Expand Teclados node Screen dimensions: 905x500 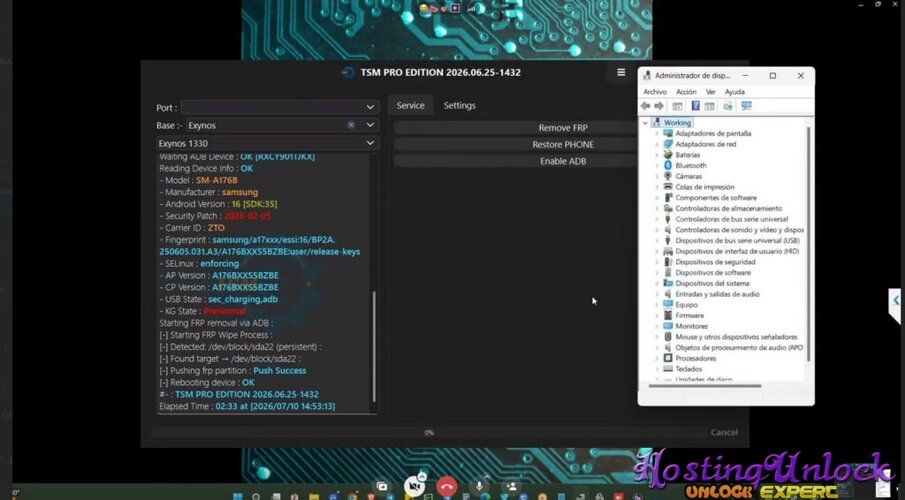(657, 368)
